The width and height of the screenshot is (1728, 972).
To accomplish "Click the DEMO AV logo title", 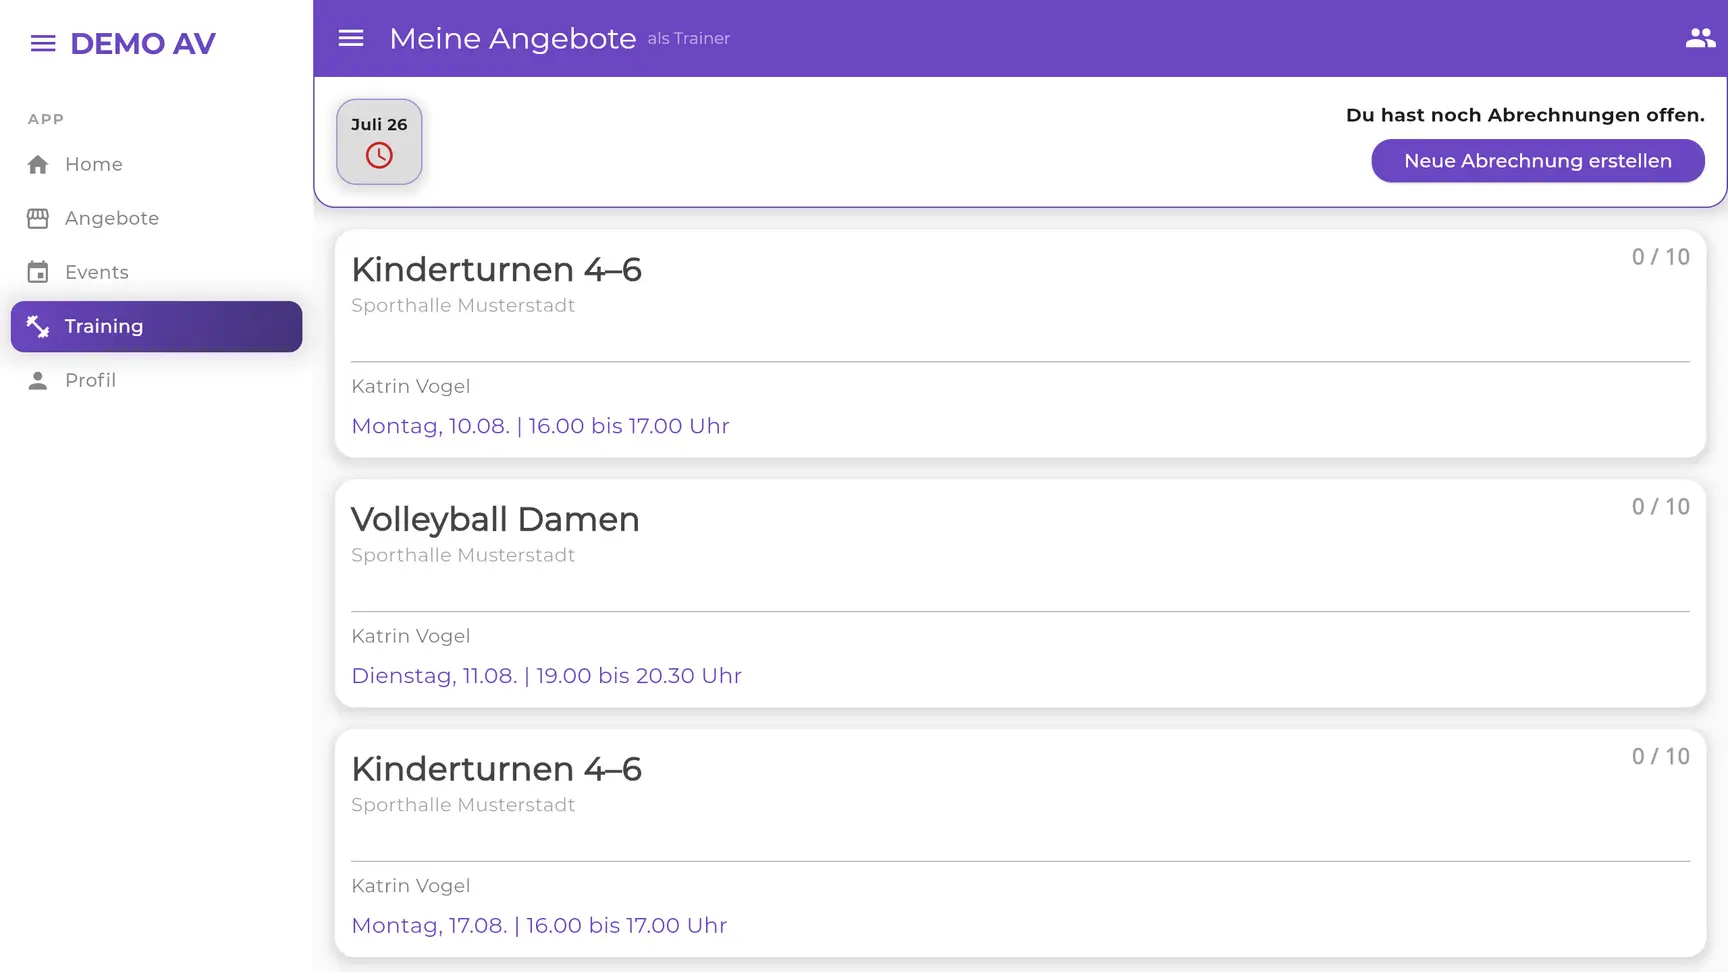I will (x=143, y=43).
